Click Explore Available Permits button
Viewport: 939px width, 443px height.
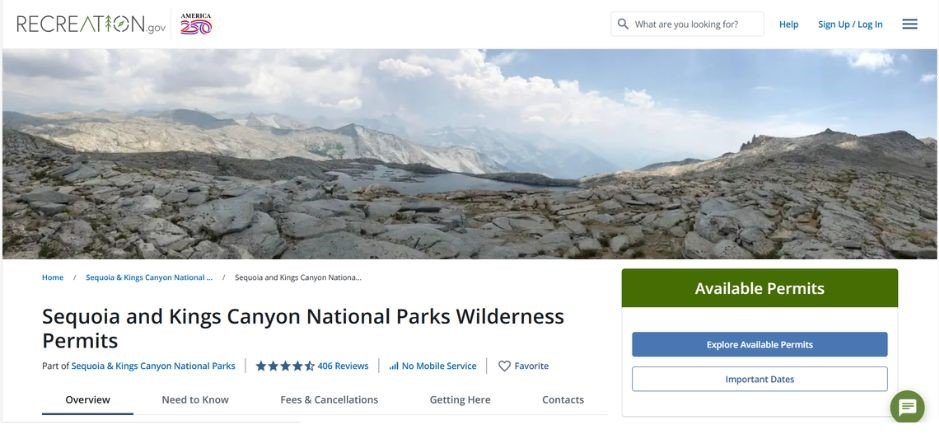[759, 344]
